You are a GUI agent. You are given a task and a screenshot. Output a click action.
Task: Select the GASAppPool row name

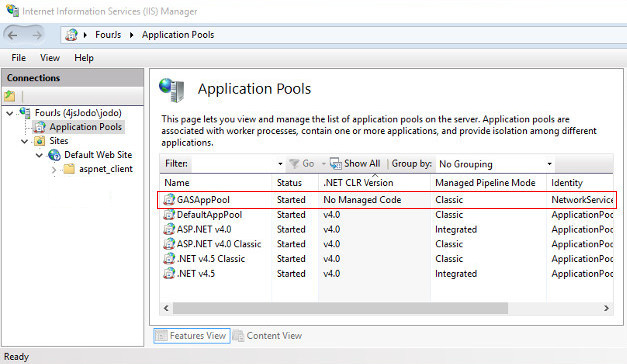click(203, 200)
